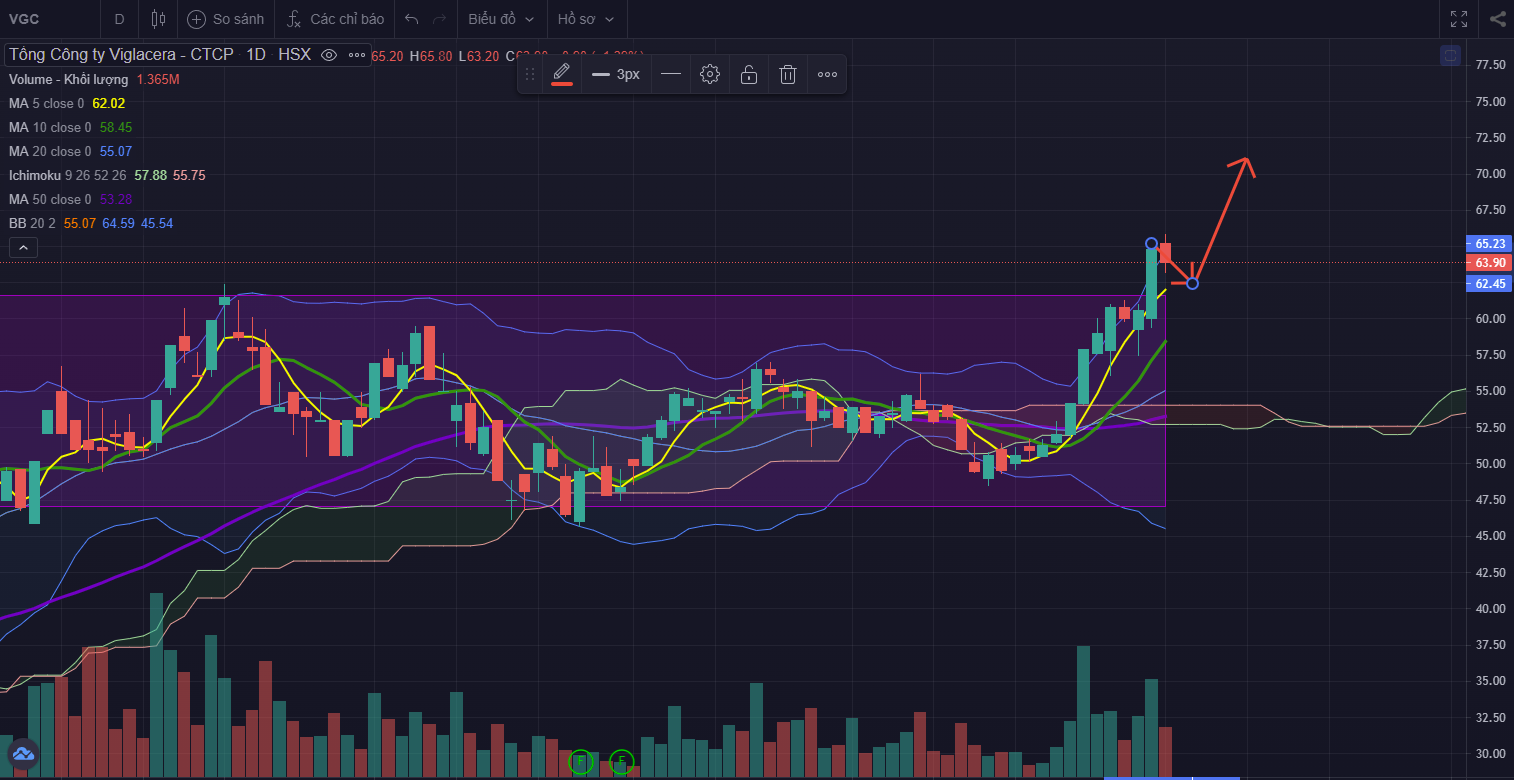Viewport: 1514px width, 780px height.
Task: Lock the selected drawing
Action: [x=748, y=74]
